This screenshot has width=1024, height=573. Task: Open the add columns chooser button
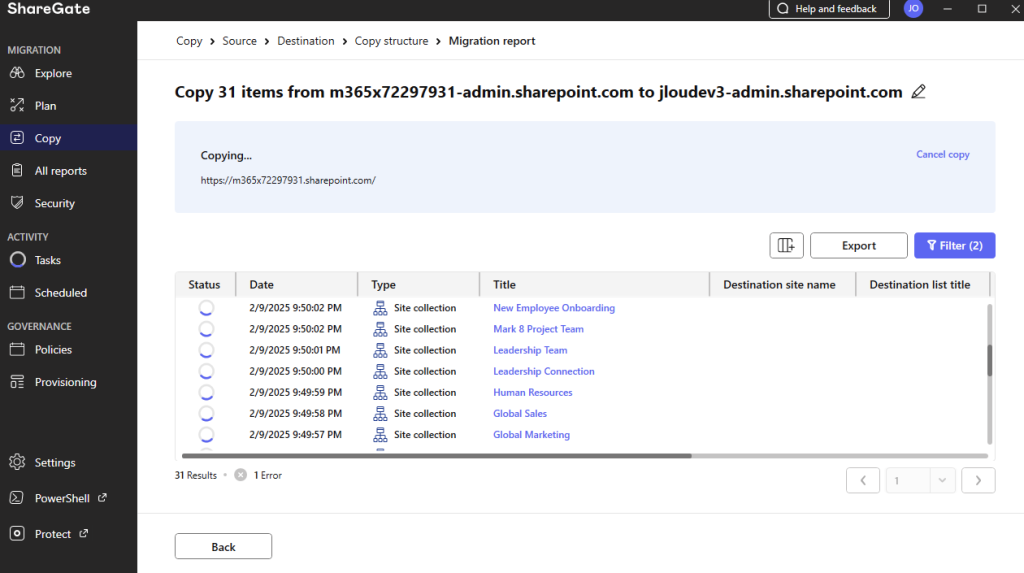[786, 246]
